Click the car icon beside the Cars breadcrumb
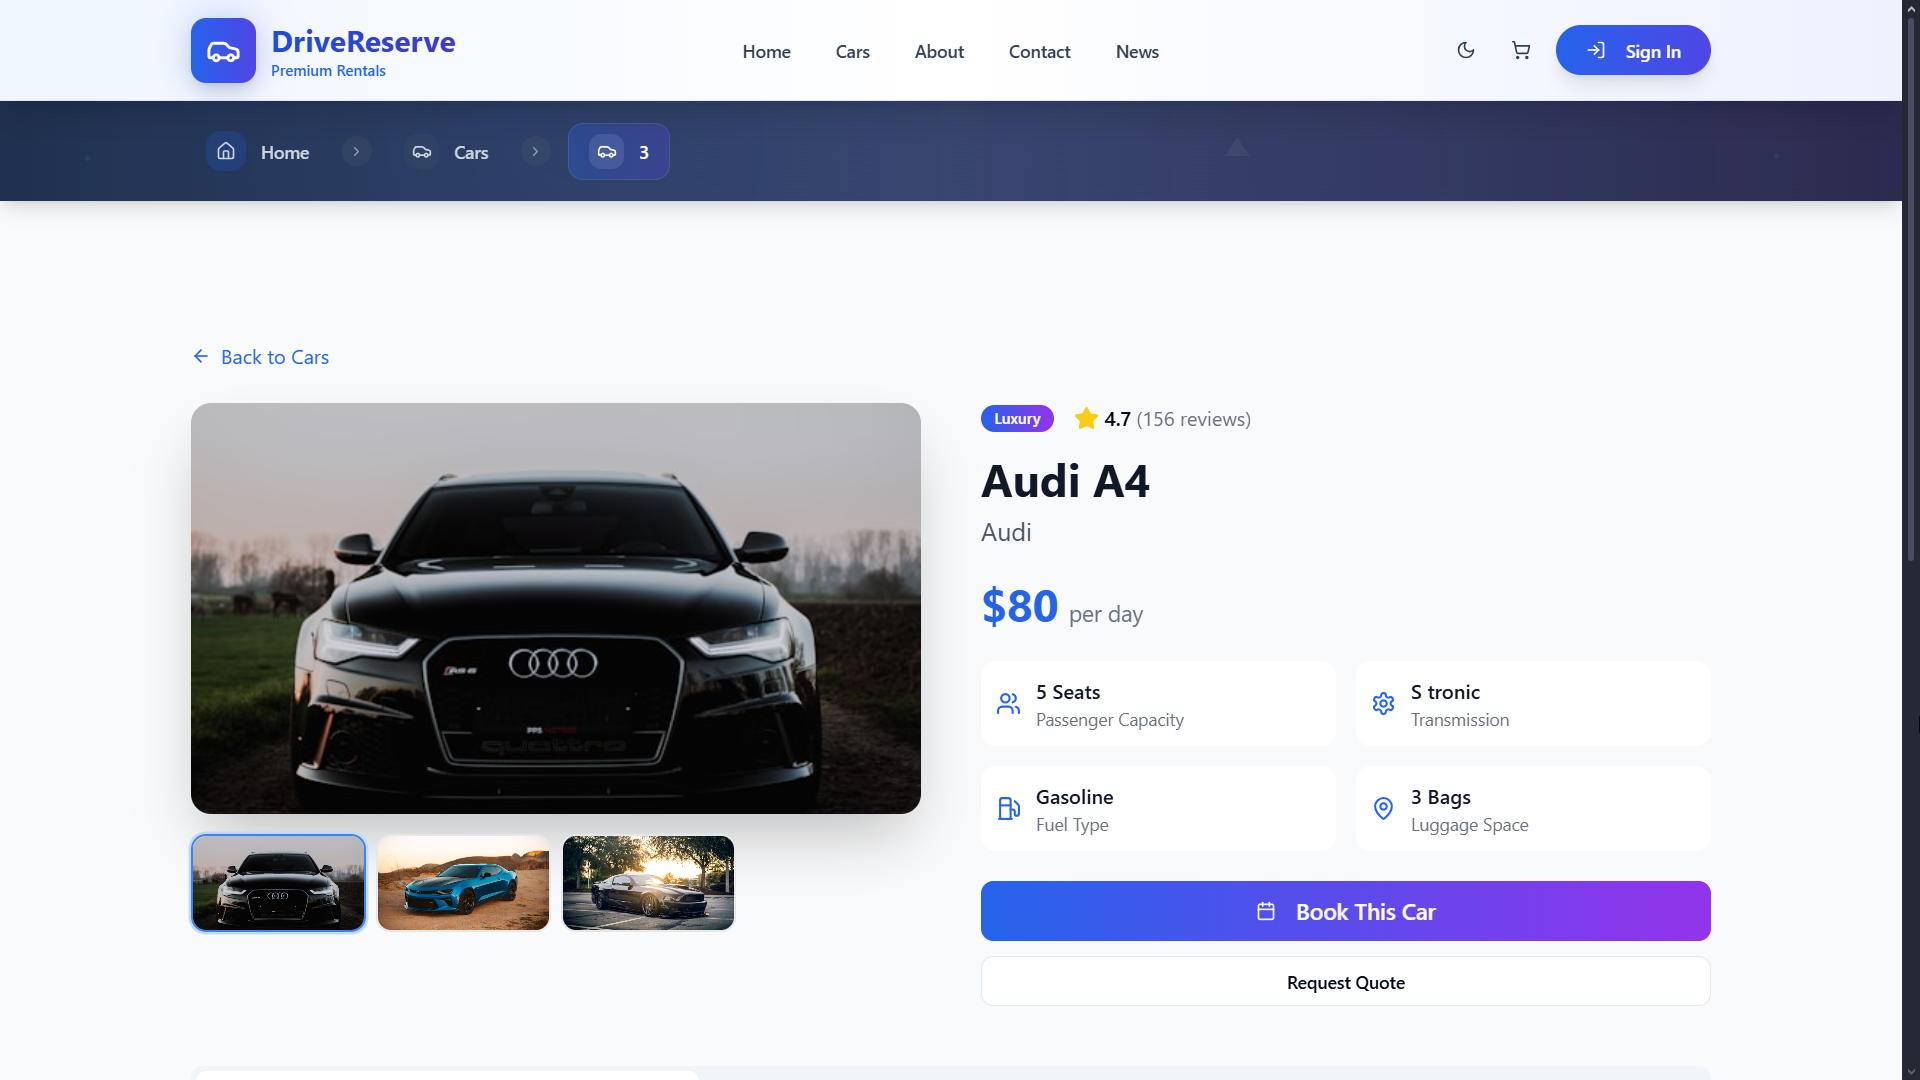Screen dimensions: 1920x1080 [422, 152]
